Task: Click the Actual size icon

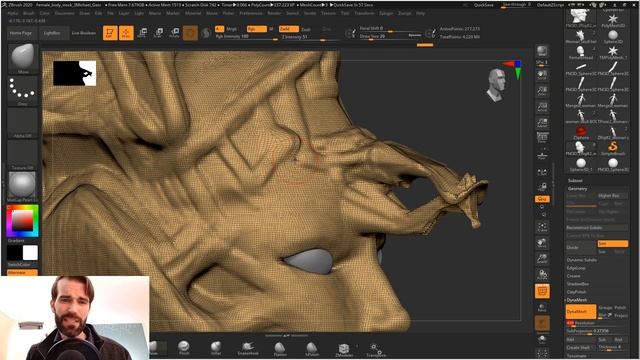Action: coord(542,107)
